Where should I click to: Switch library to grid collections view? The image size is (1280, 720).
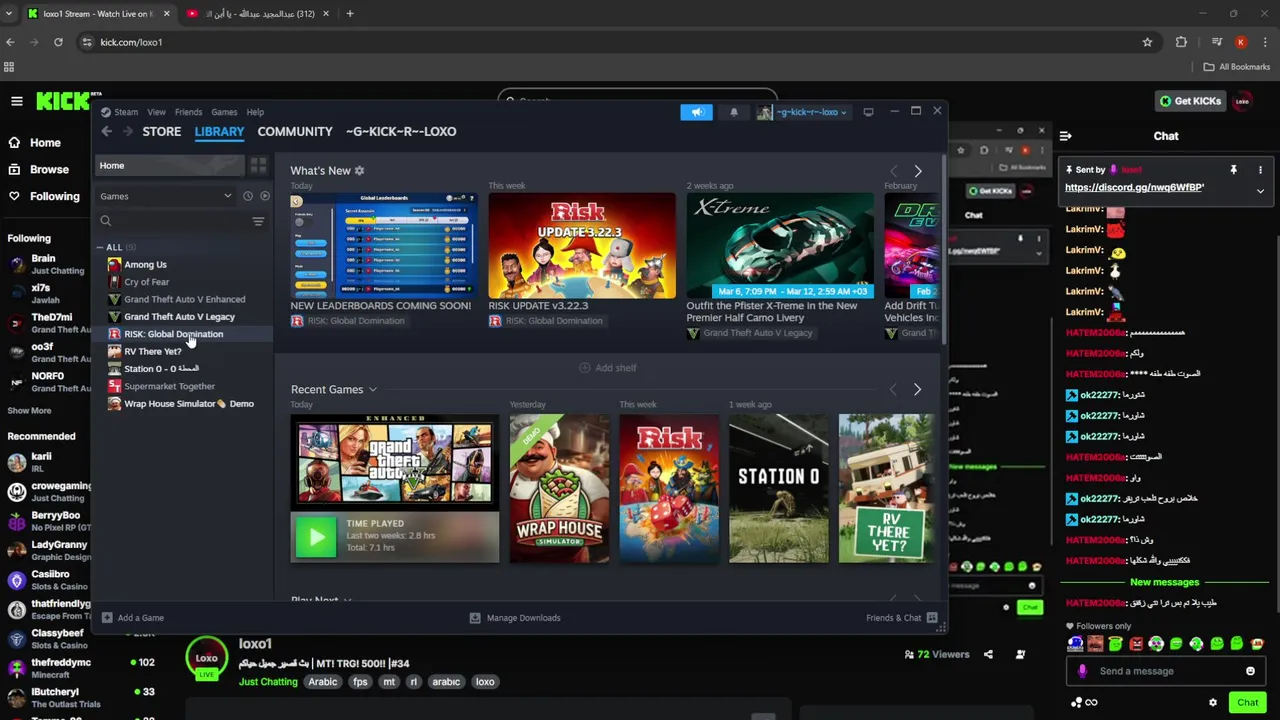tap(258, 165)
